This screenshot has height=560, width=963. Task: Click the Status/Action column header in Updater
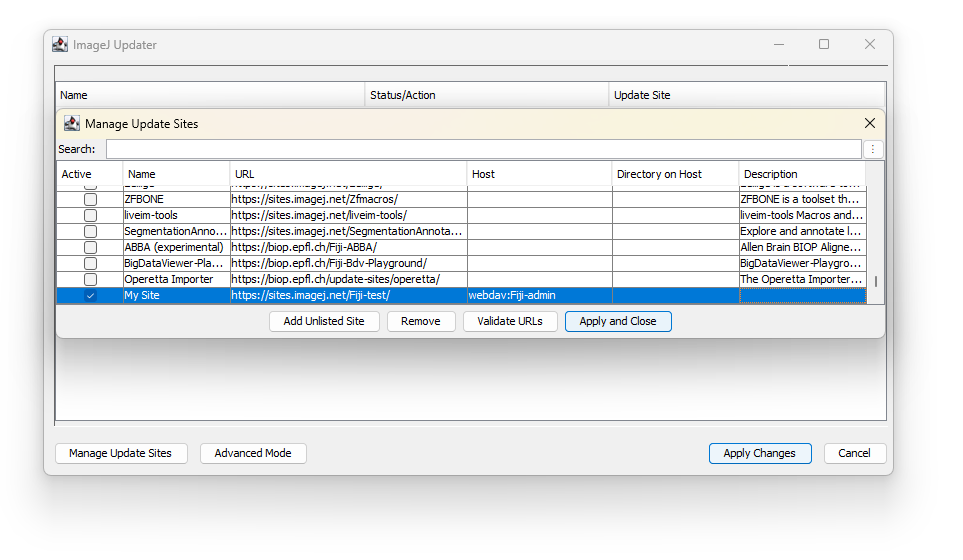(x=486, y=95)
